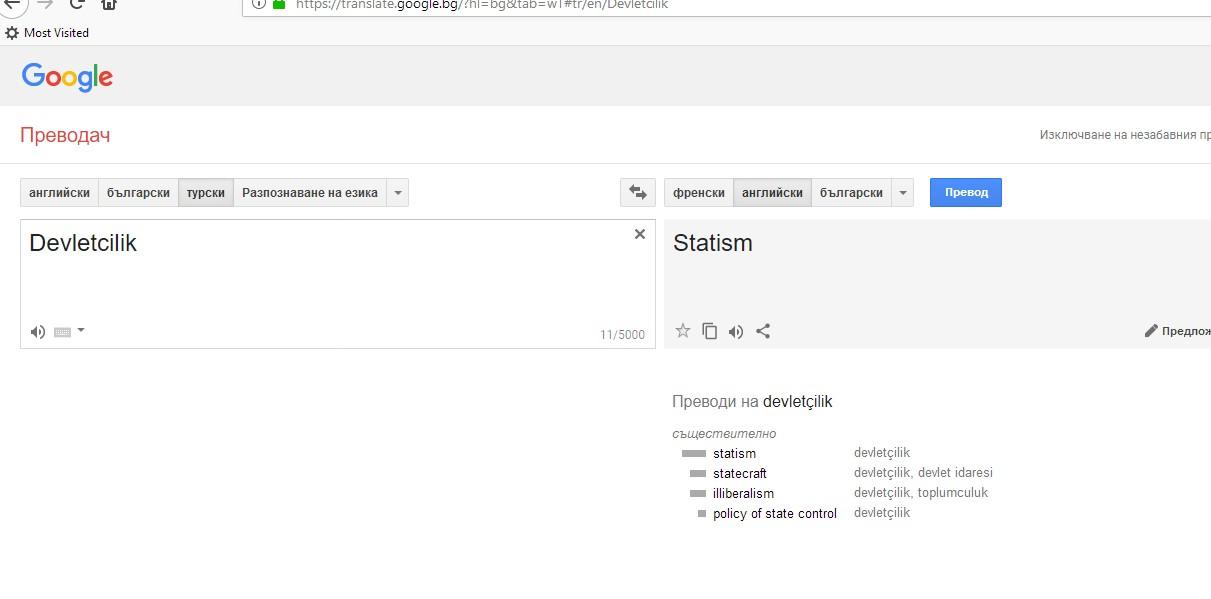Image resolution: width=1211 pixels, height=599 pixels.
Task: Open the virtual keyboard input tool
Action: (x=62, y=332)
